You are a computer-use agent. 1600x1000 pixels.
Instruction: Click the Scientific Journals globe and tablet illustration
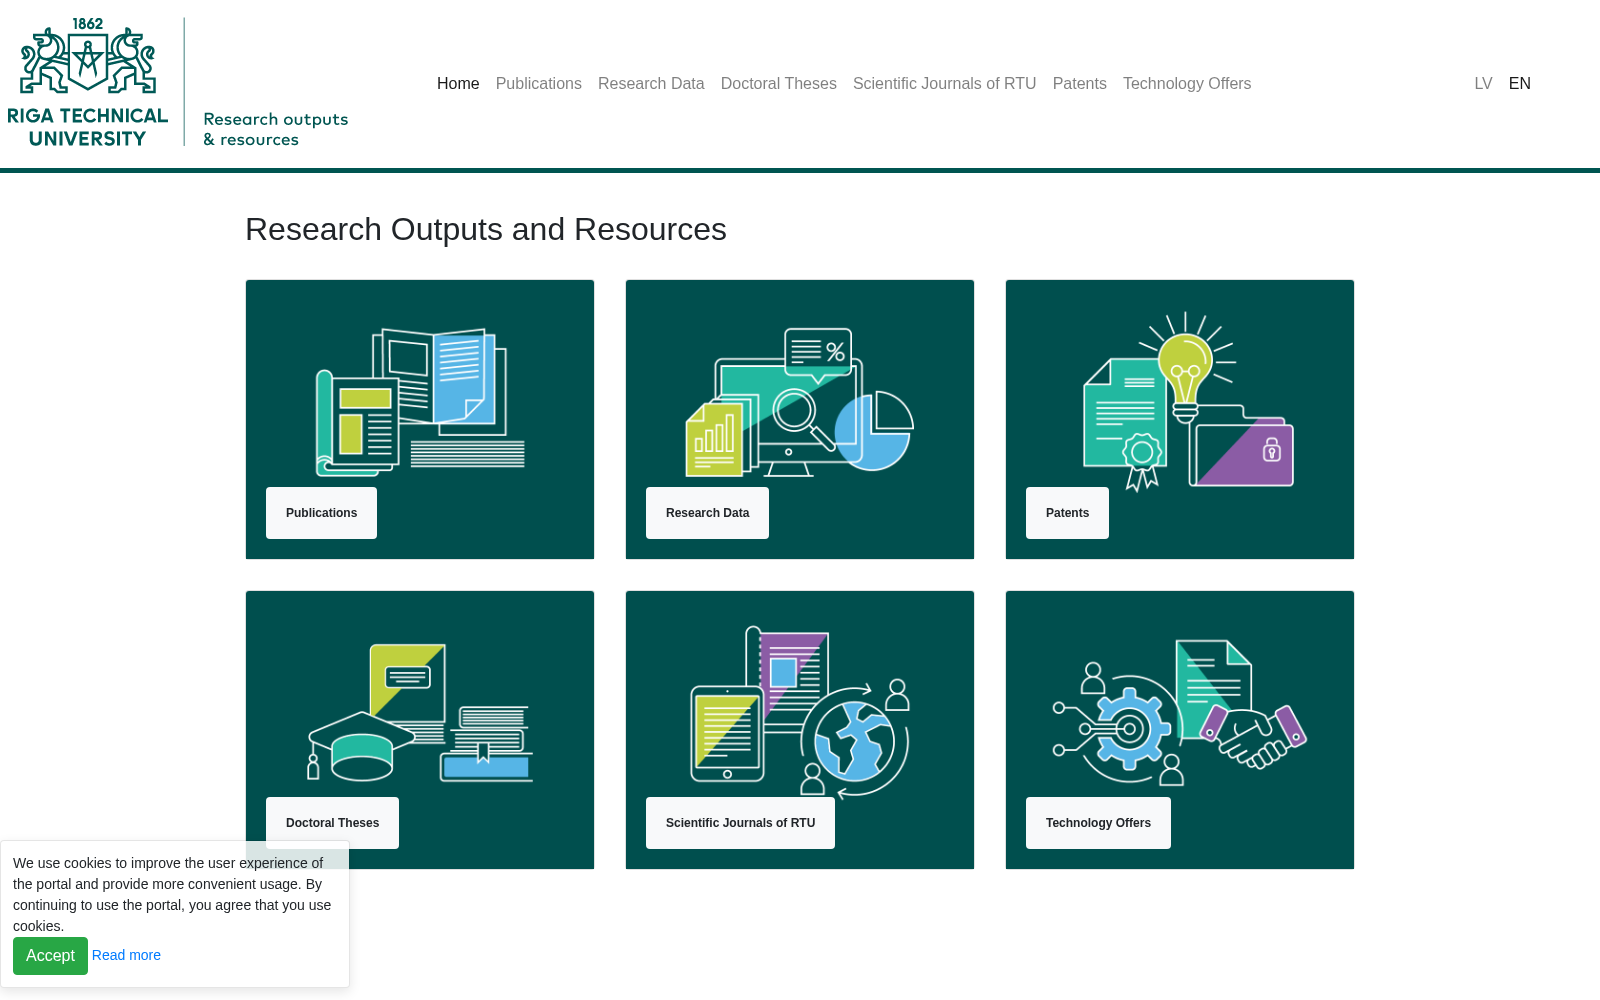800,712
